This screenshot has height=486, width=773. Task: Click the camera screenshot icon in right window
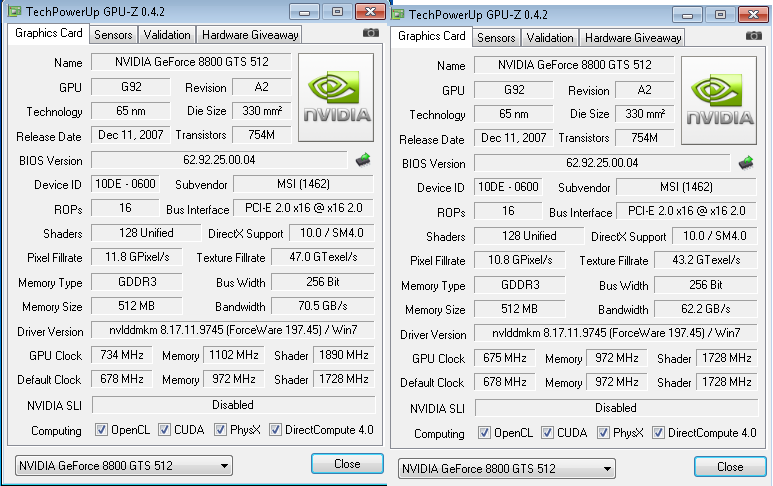(x=754, y=36)
